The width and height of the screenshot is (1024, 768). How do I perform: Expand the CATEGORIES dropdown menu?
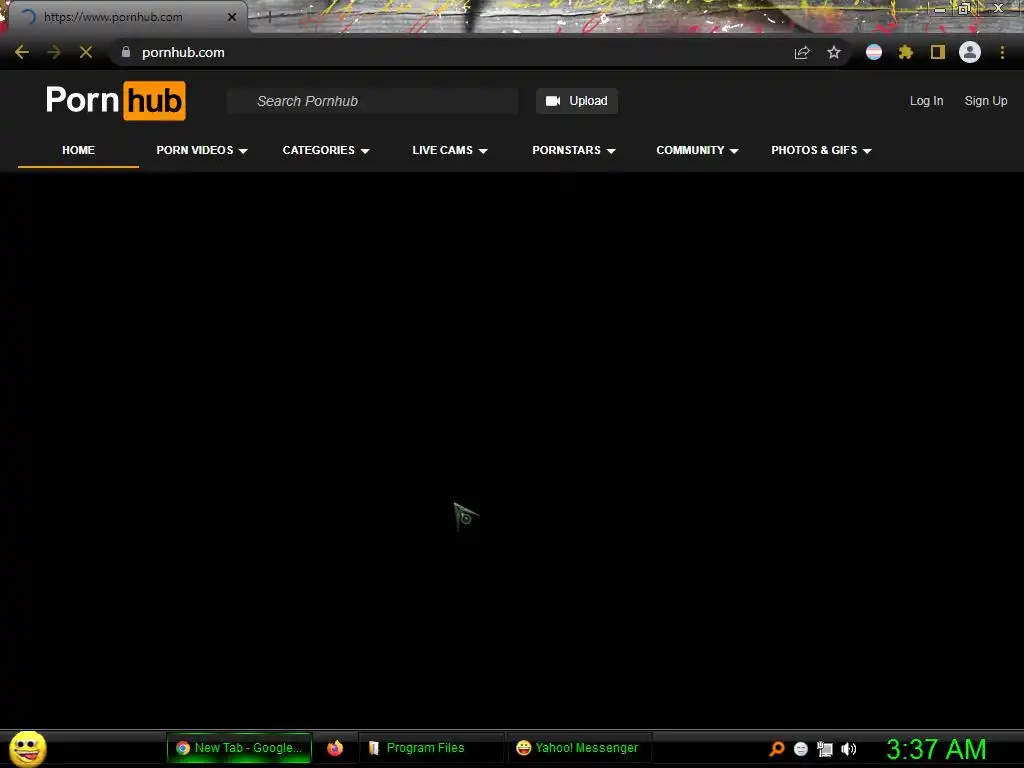pos(326,150)
